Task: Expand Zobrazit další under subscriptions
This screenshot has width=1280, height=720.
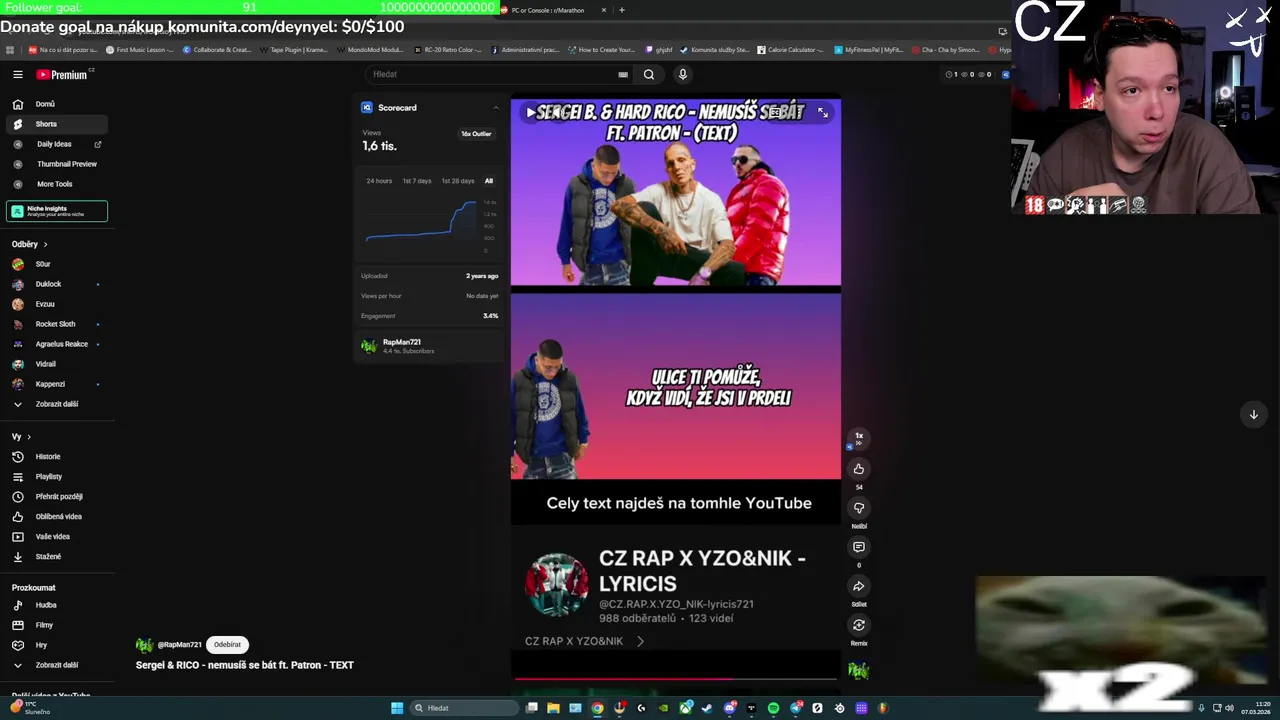Action: (x=56, y=404)
